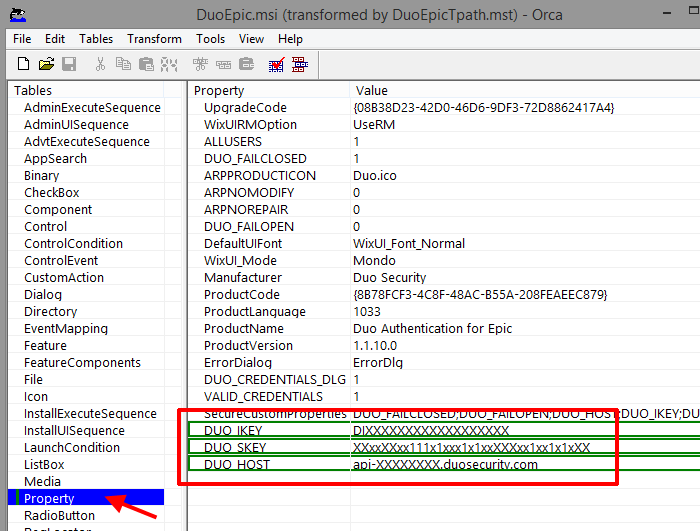Select the EventMapping table
This screenshot has height=531, width=700.
coord(66,328)
